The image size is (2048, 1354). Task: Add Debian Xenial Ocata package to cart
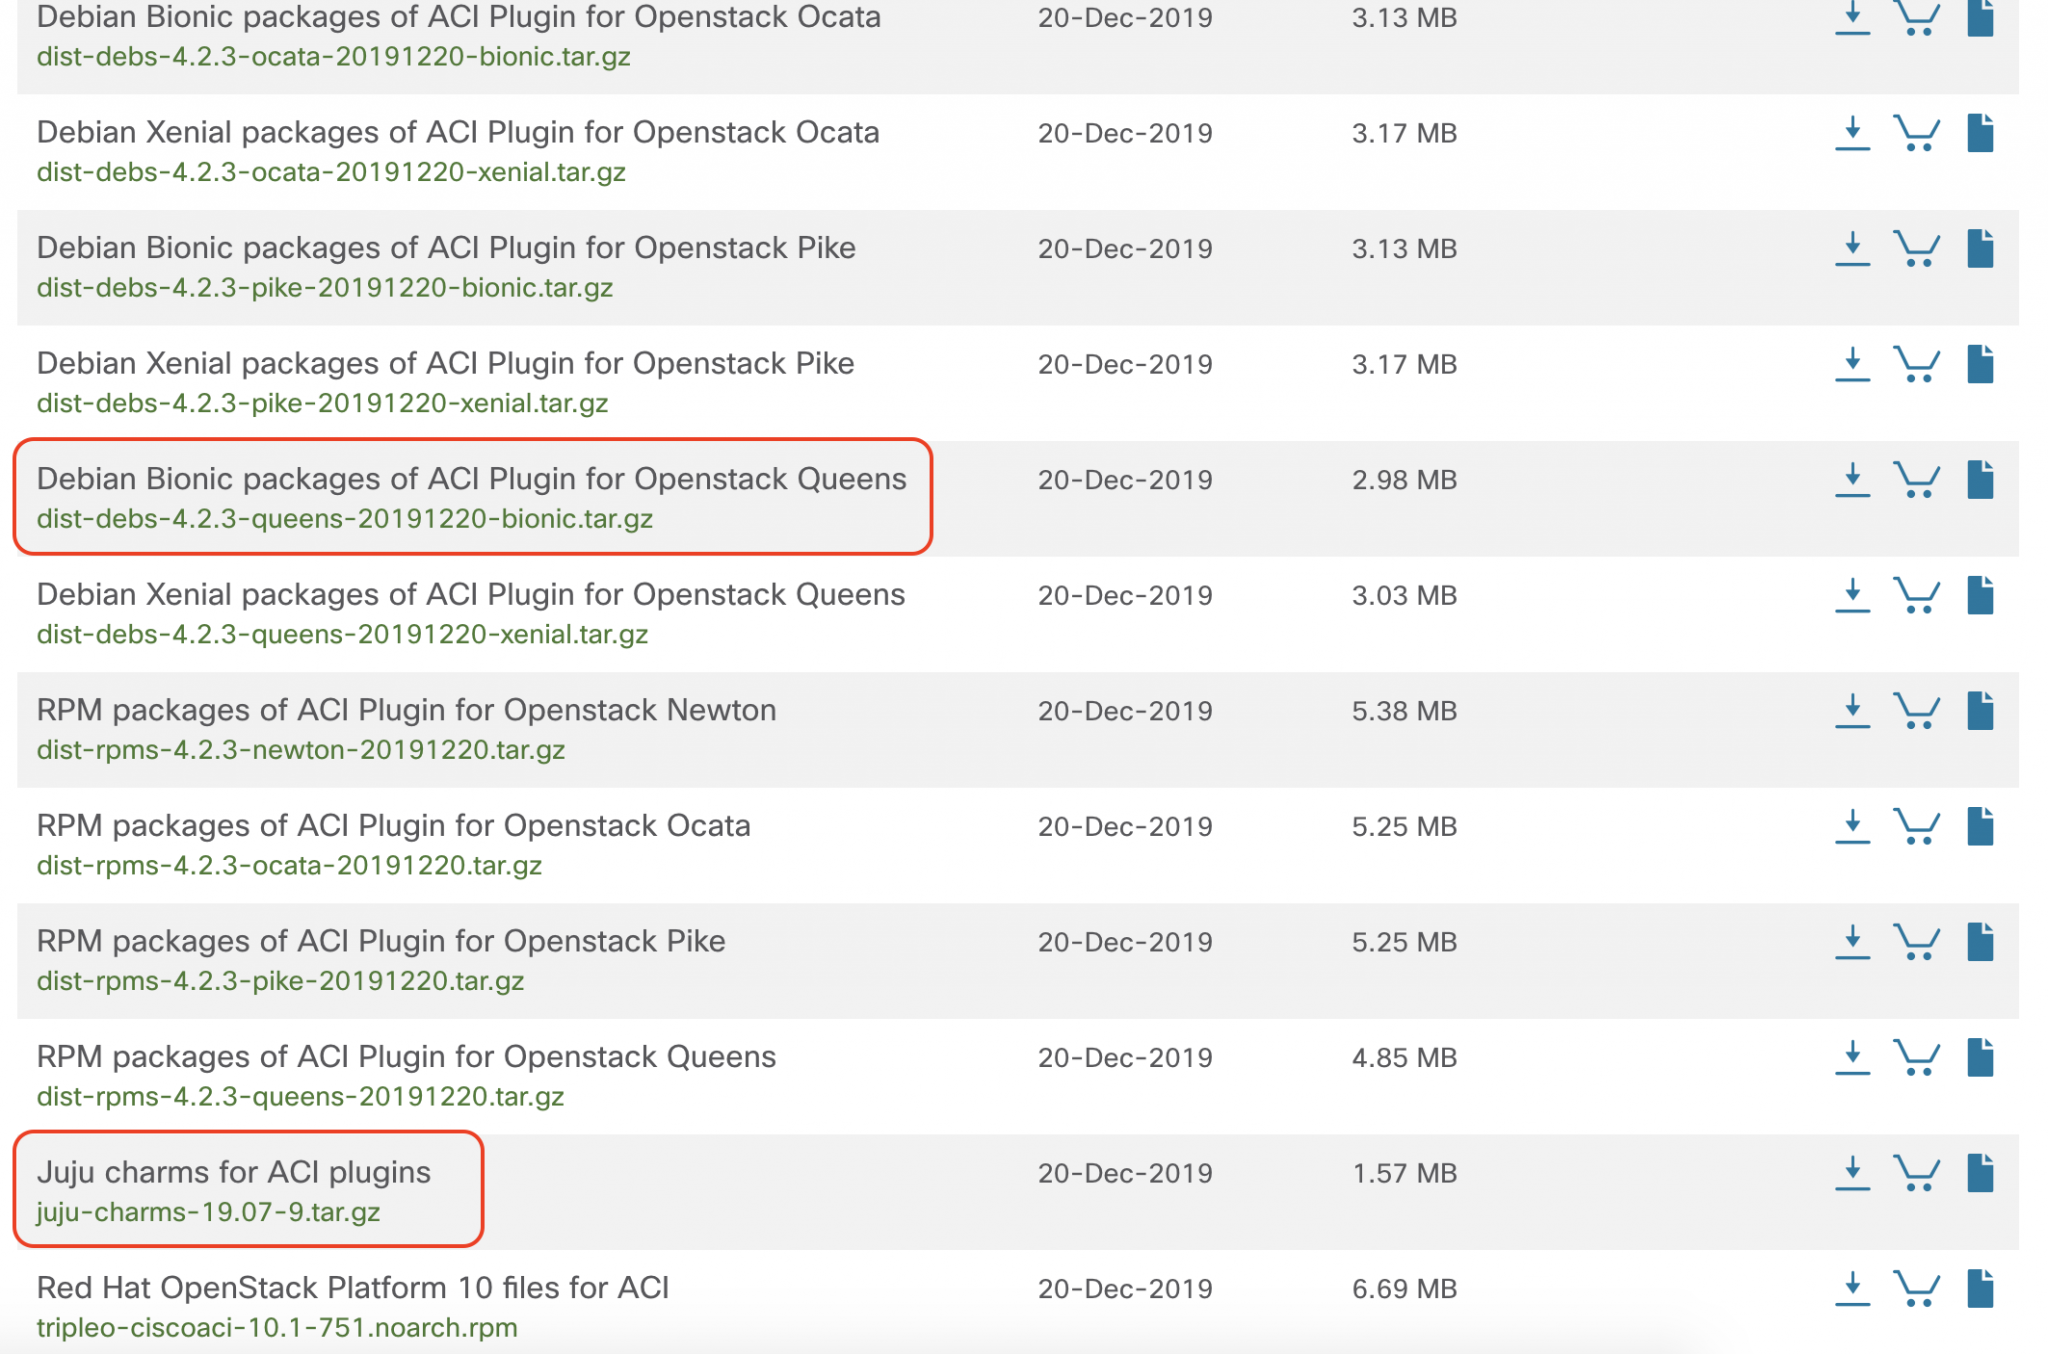click(x=1917, y=133)
